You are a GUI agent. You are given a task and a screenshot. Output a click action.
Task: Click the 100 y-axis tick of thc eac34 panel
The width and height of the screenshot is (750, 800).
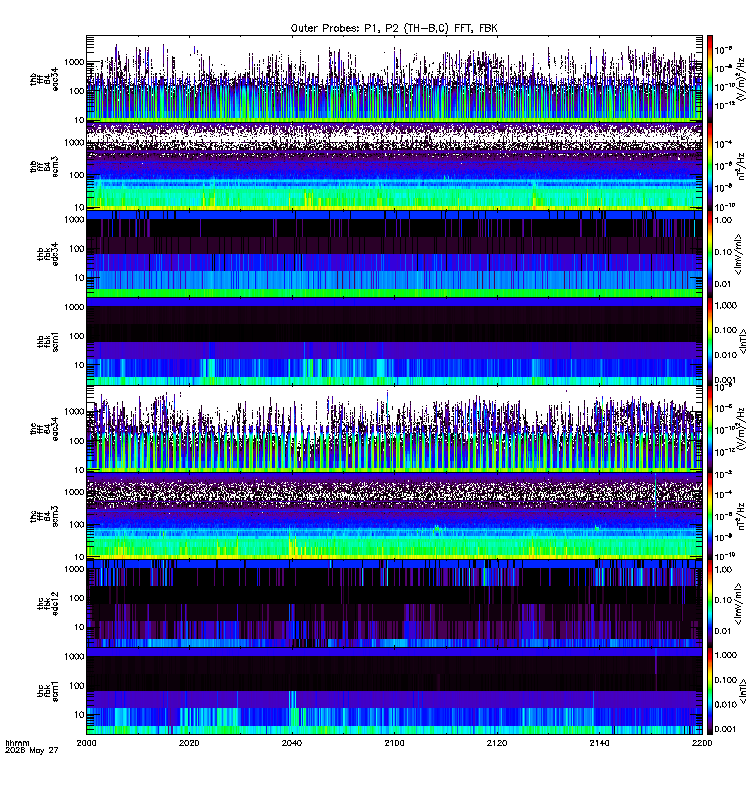pyautogui.click(x=78, y=441)
